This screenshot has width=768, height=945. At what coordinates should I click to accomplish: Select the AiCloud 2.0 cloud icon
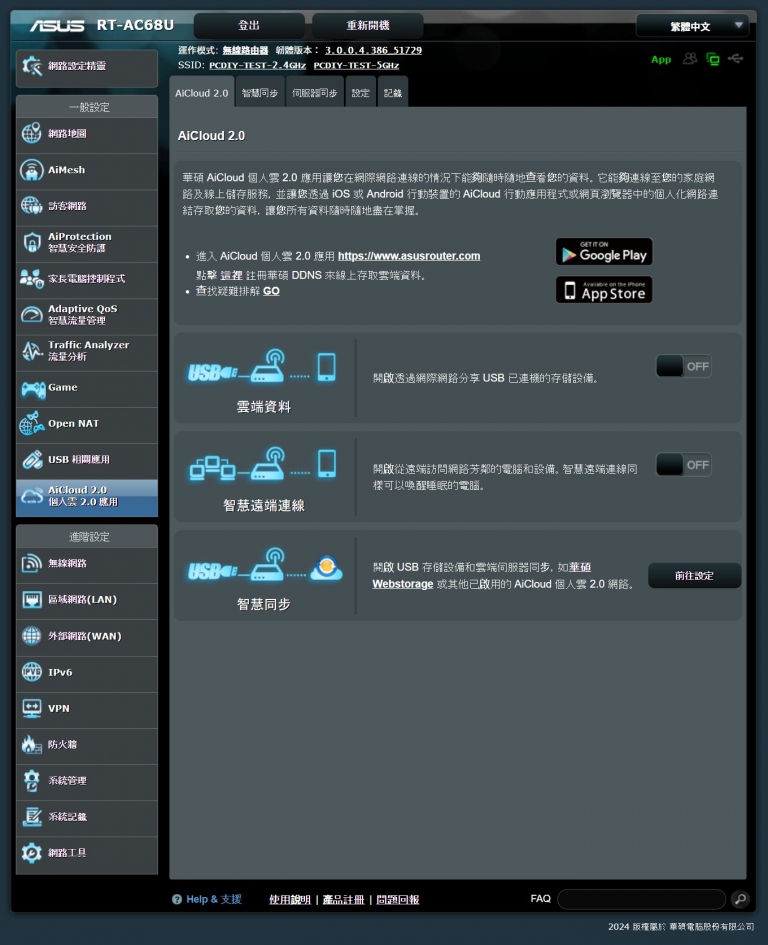[32, 495]
